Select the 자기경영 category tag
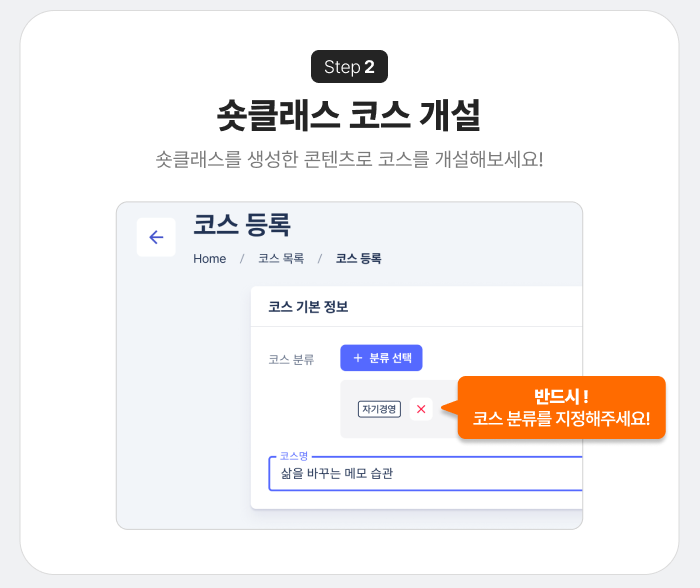 click(x=379, y=409)
